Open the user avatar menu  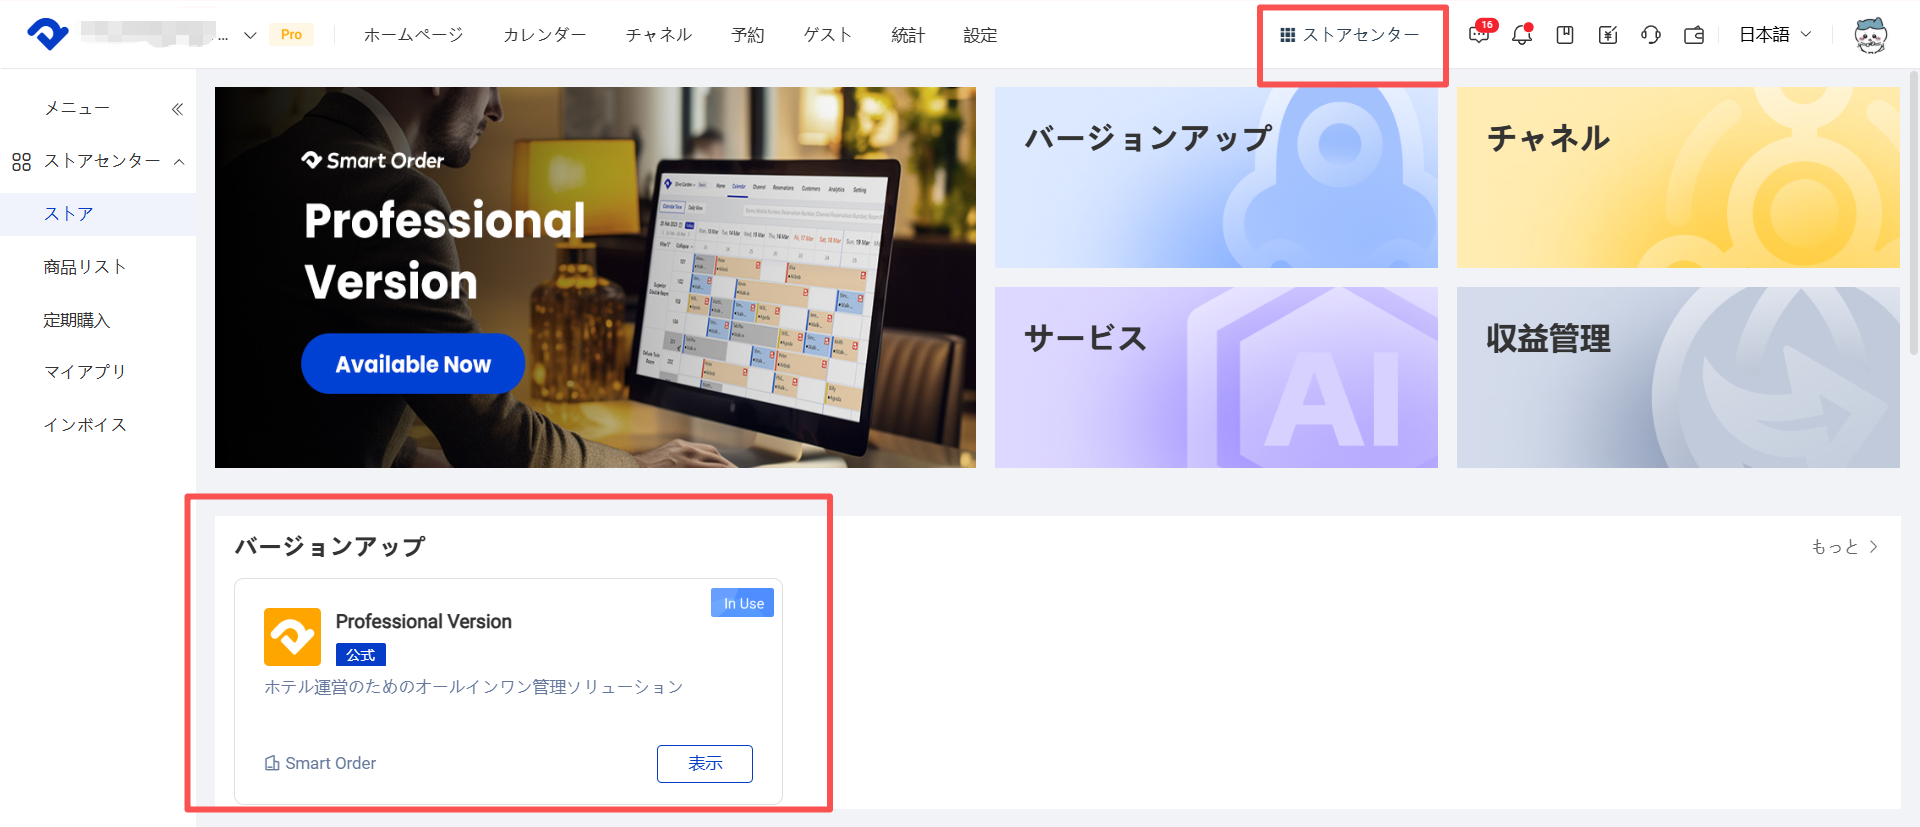click(1870, 35)
